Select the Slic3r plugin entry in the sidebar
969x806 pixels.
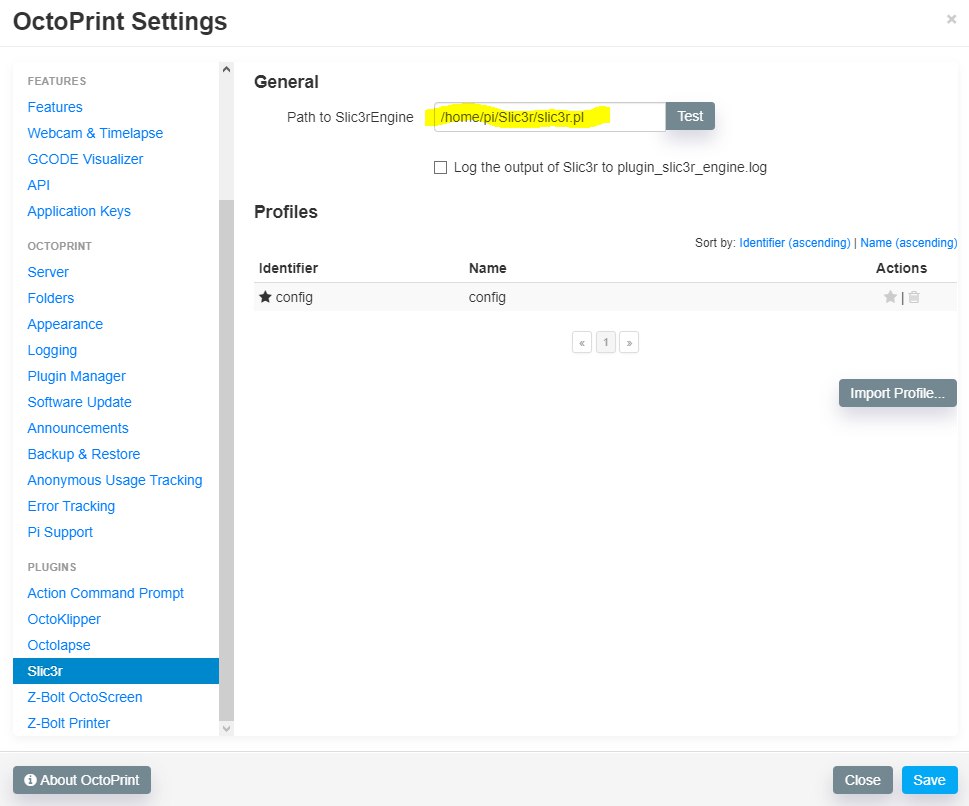[116, 671]
